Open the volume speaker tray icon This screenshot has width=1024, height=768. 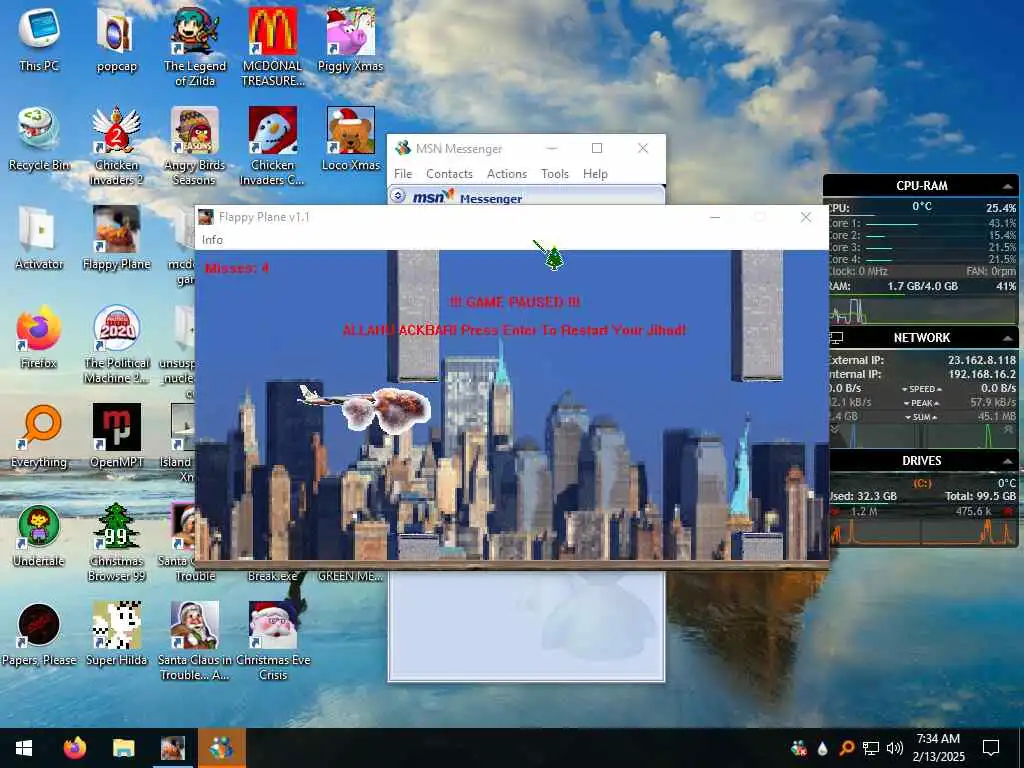pyautogui.click(x=895, y=748)
